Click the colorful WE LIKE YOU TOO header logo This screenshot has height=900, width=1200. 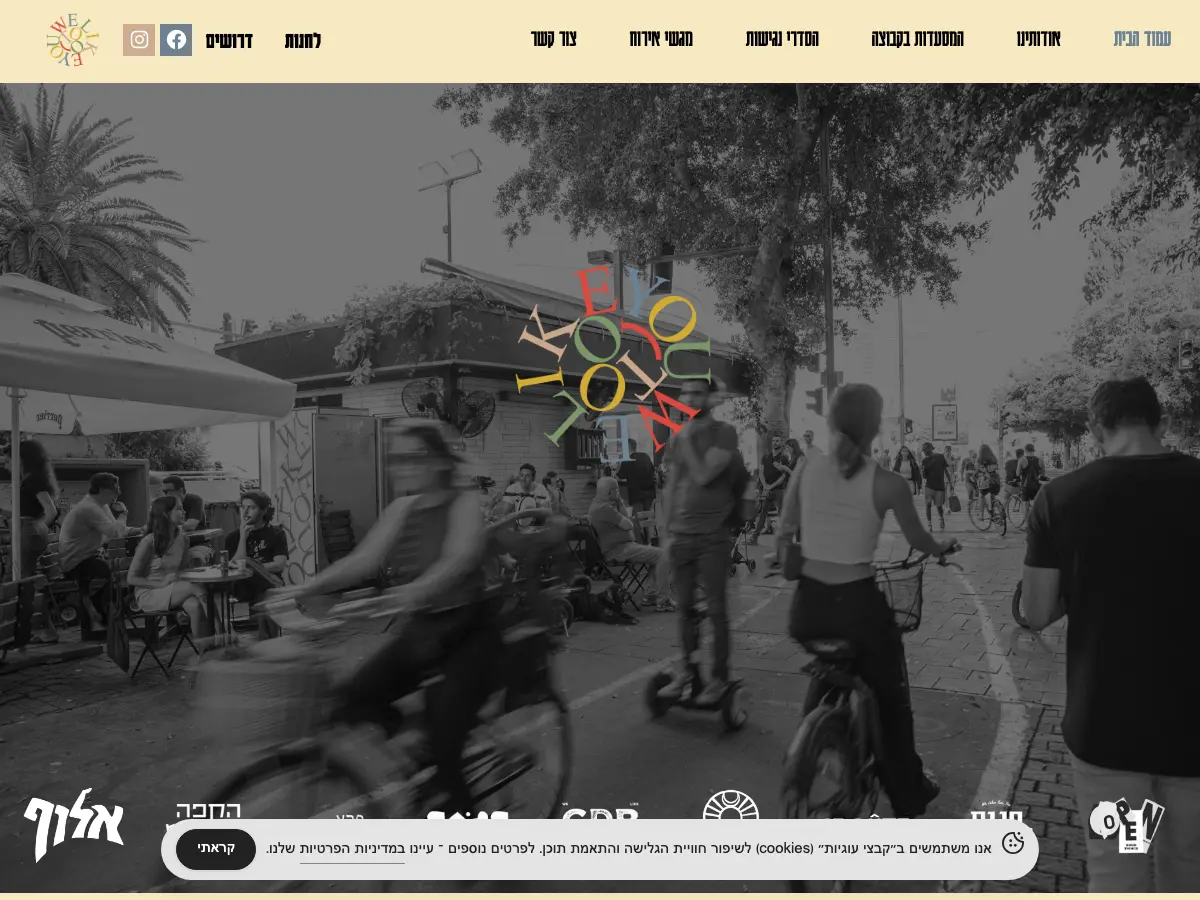[x=72, y=40]
